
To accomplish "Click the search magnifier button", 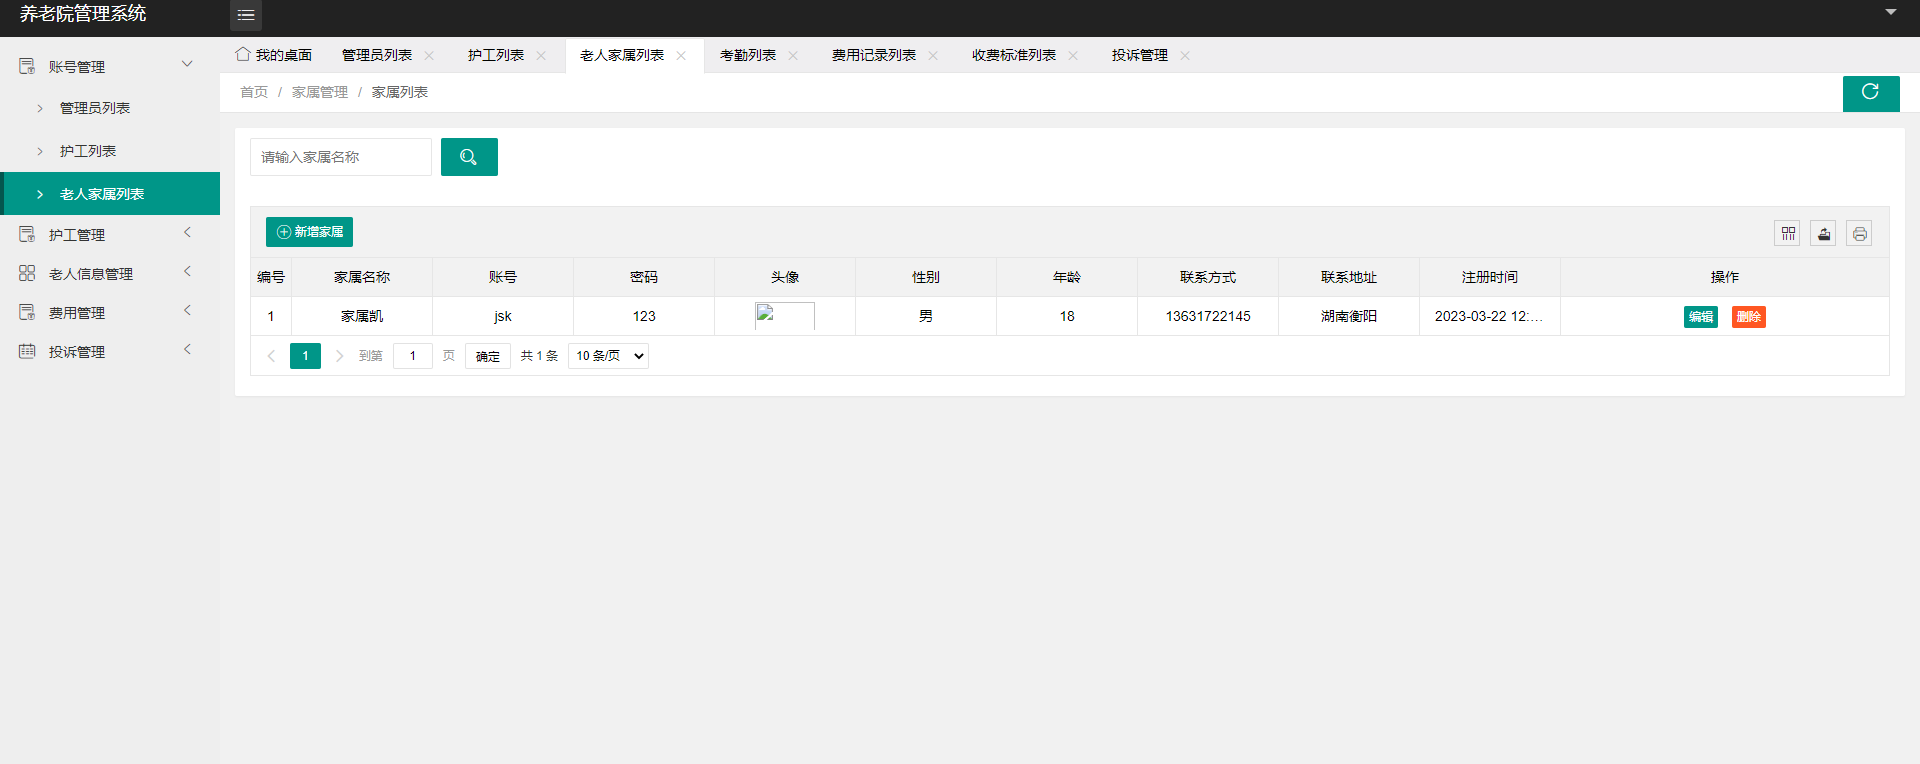I will [x=469, y=157].
